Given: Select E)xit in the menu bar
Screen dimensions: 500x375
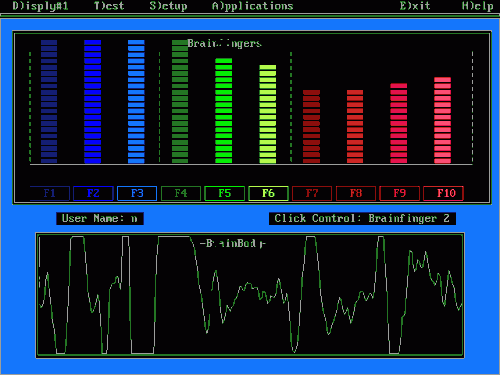Looking at the screenshot, I should (415, 6).
